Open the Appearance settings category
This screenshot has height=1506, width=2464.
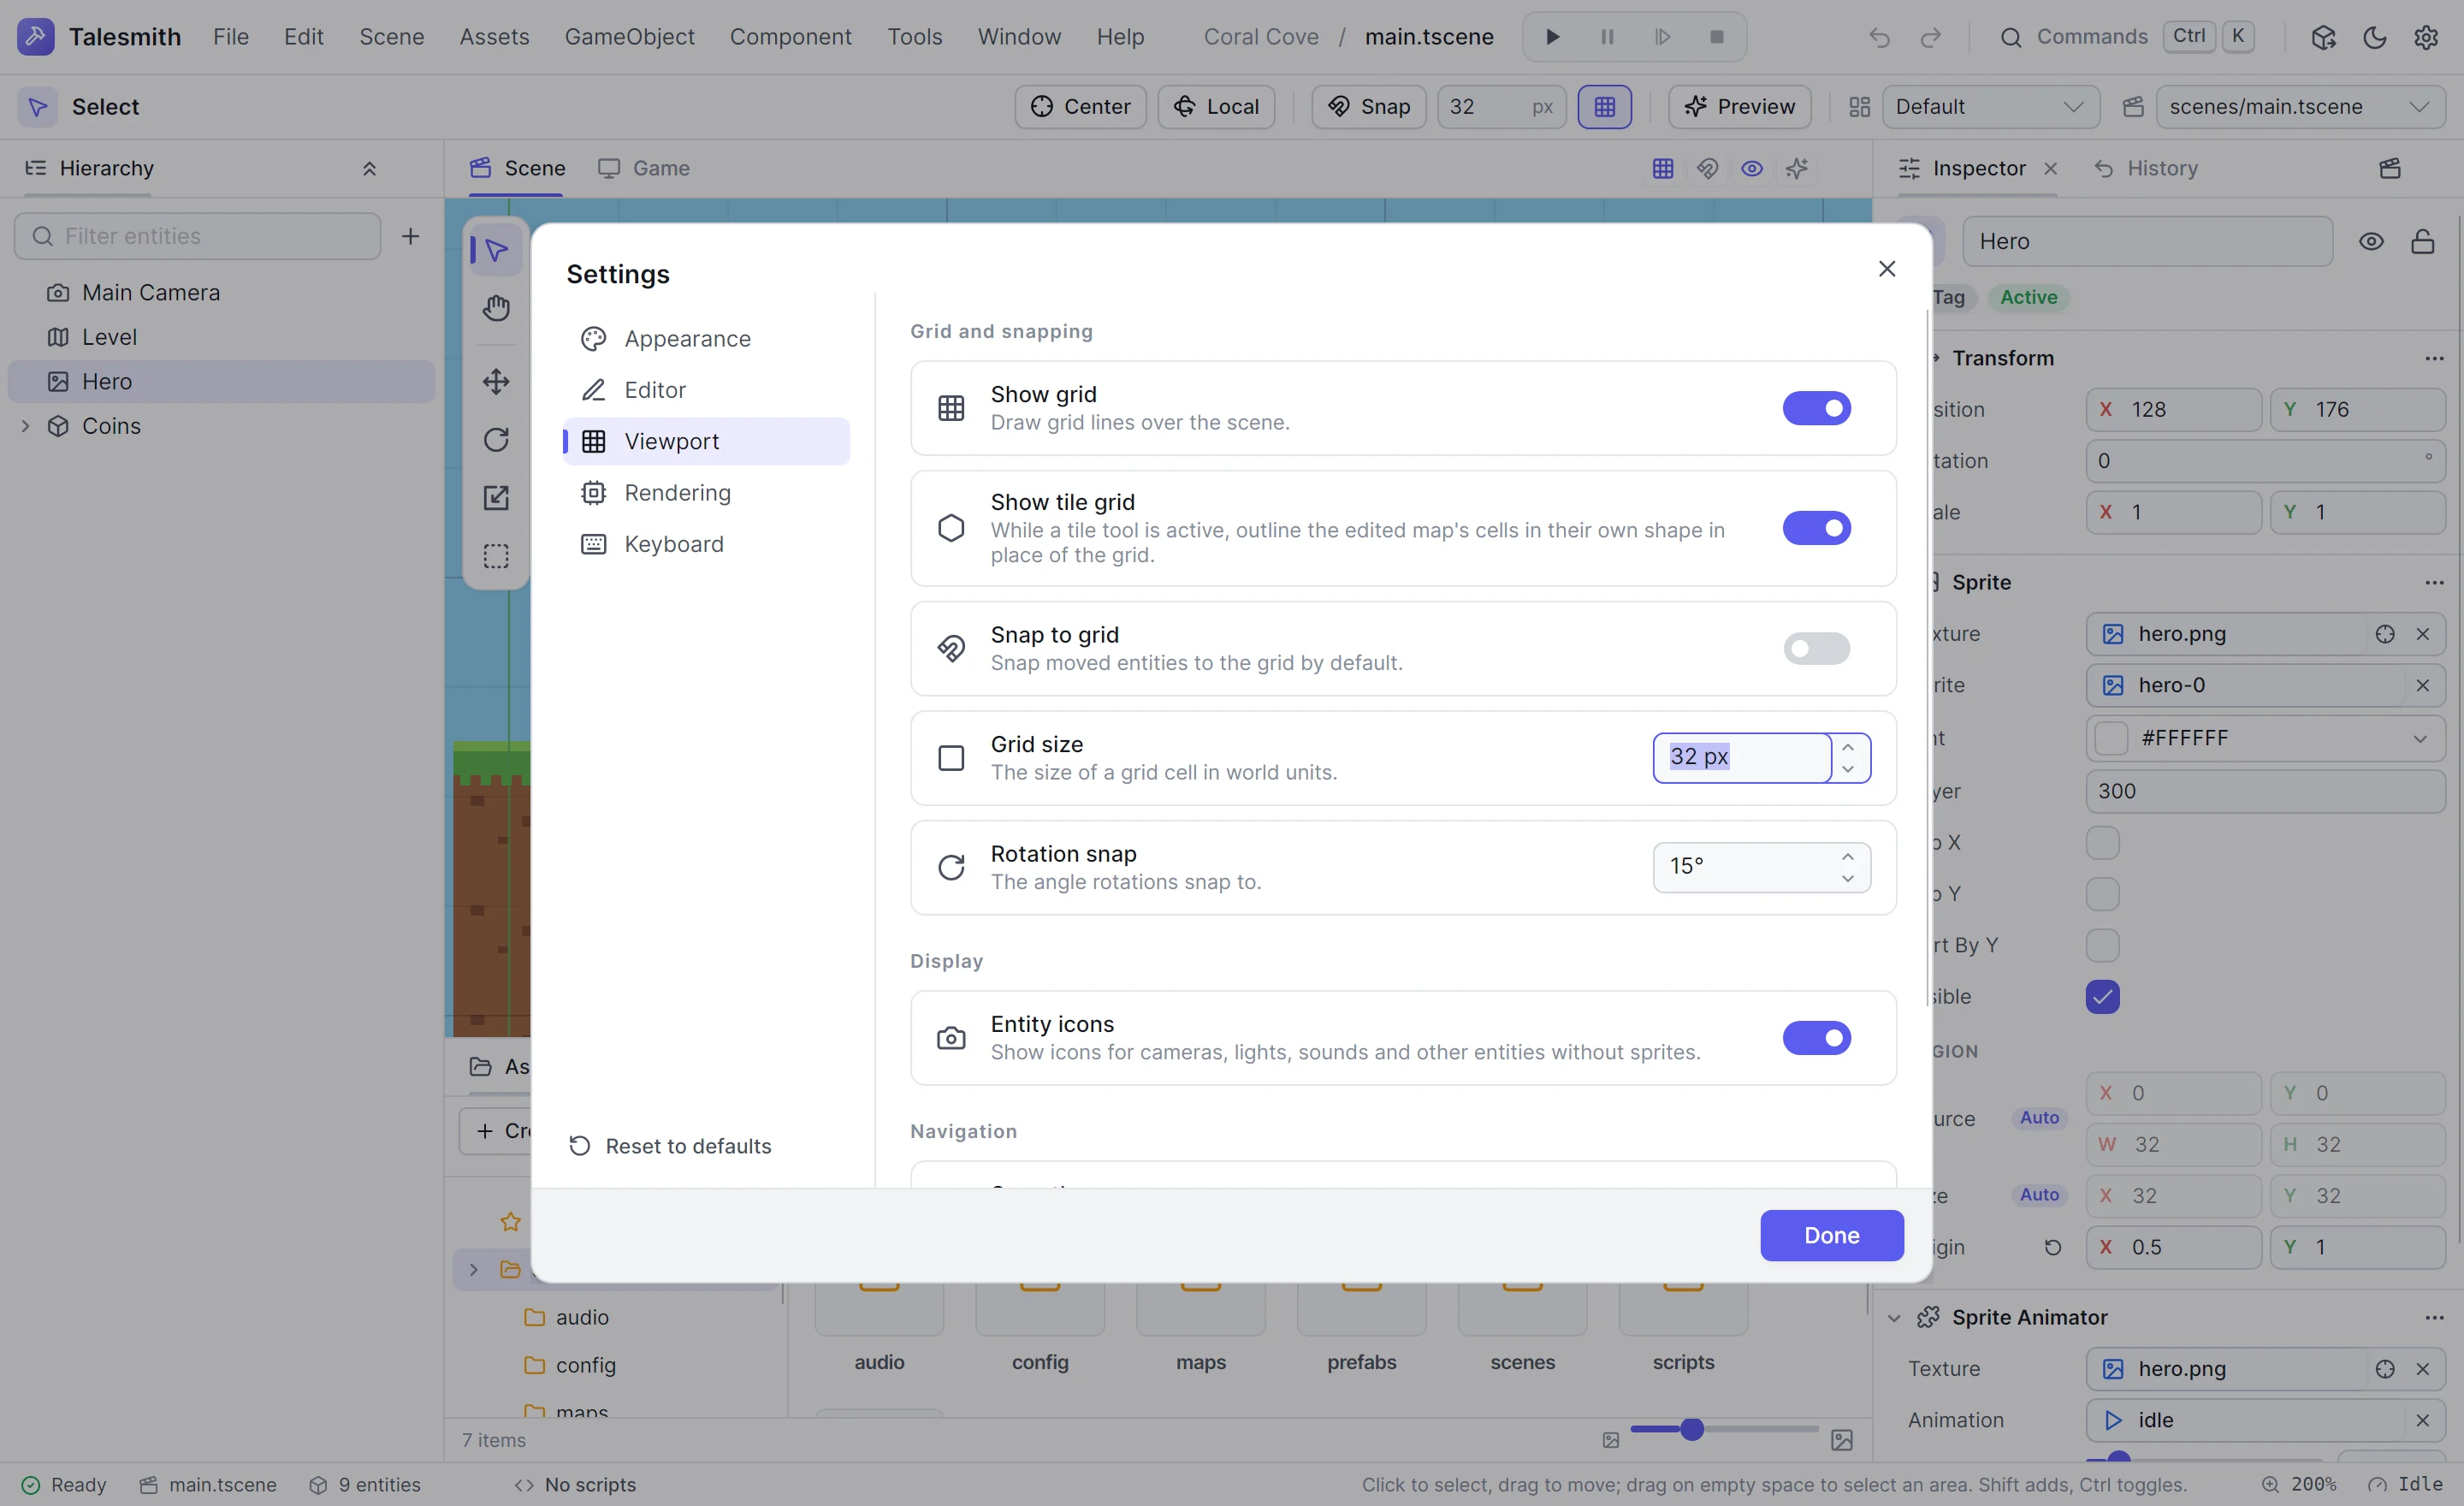tap(706, 339)
